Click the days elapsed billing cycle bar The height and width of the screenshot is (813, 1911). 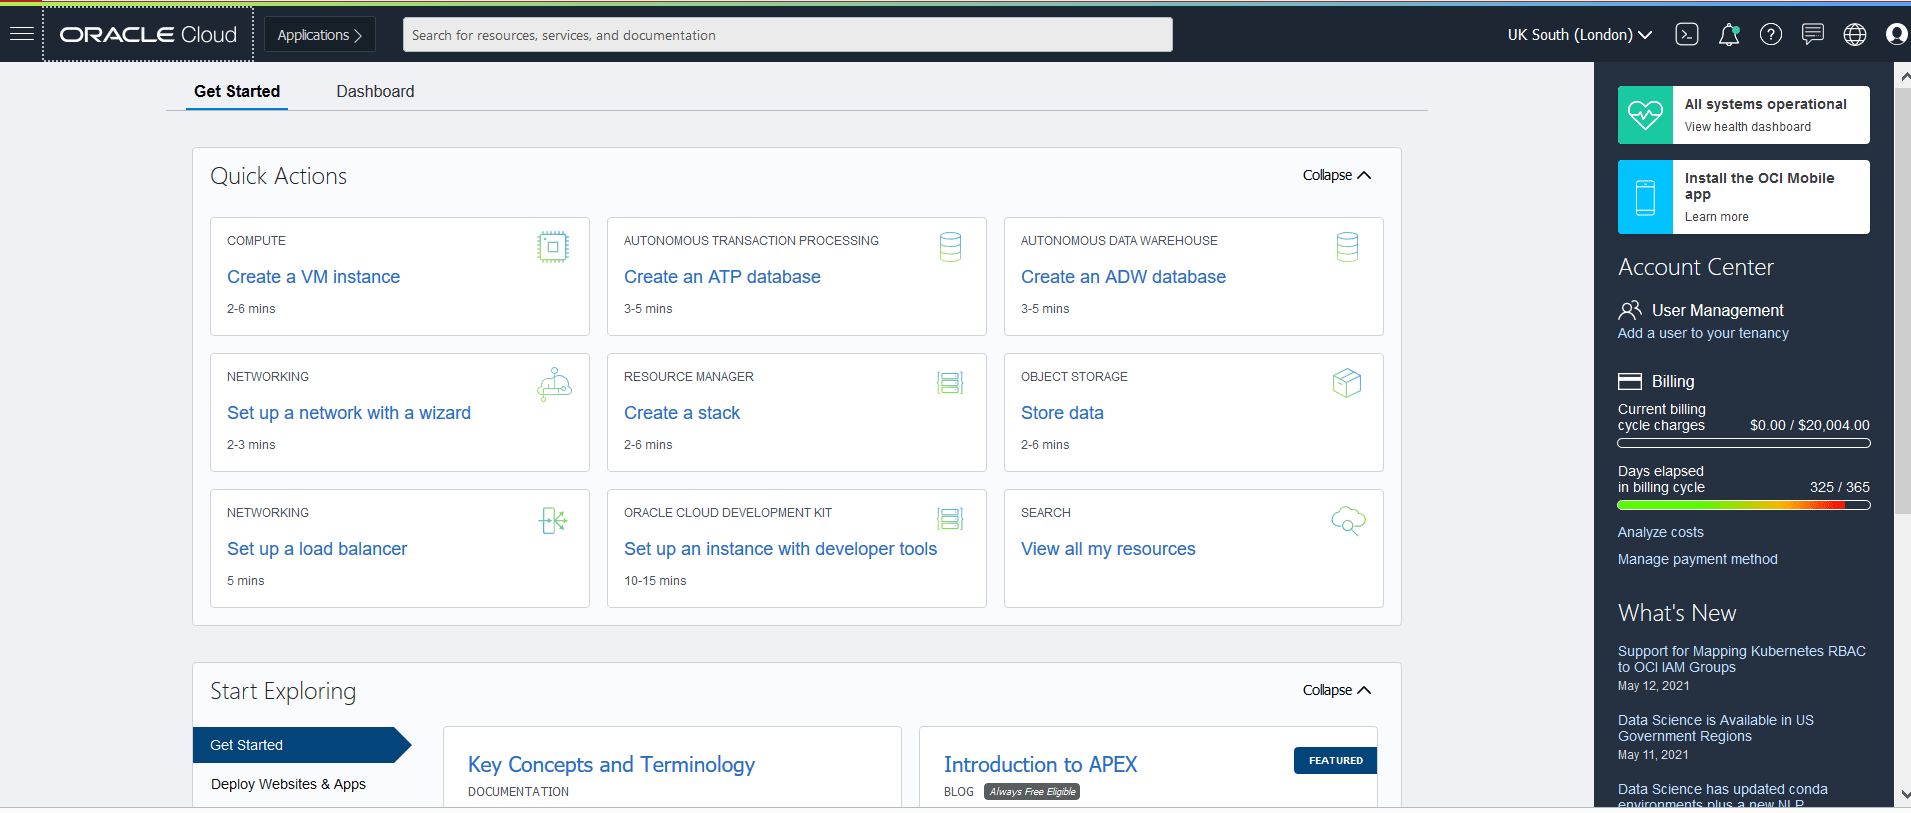1743,506
